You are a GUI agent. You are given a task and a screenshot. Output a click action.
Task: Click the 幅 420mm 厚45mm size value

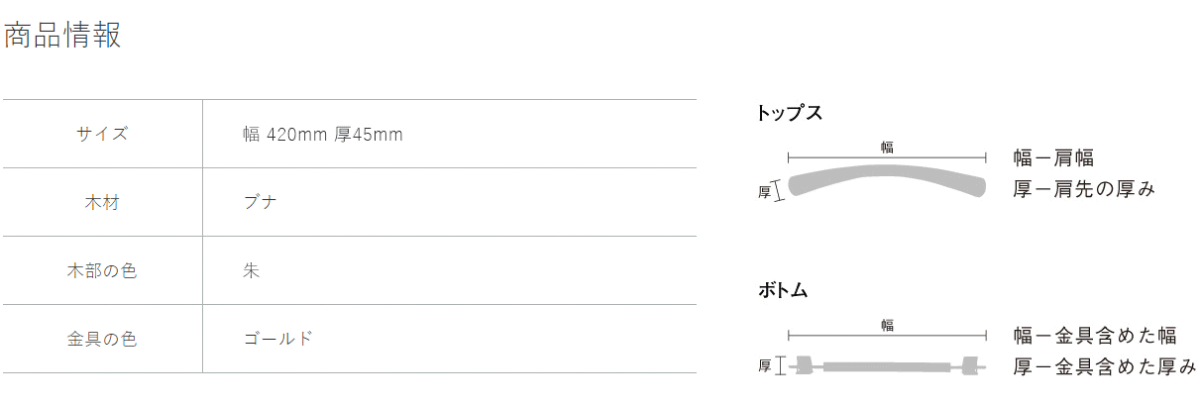[x=323, y=134]
